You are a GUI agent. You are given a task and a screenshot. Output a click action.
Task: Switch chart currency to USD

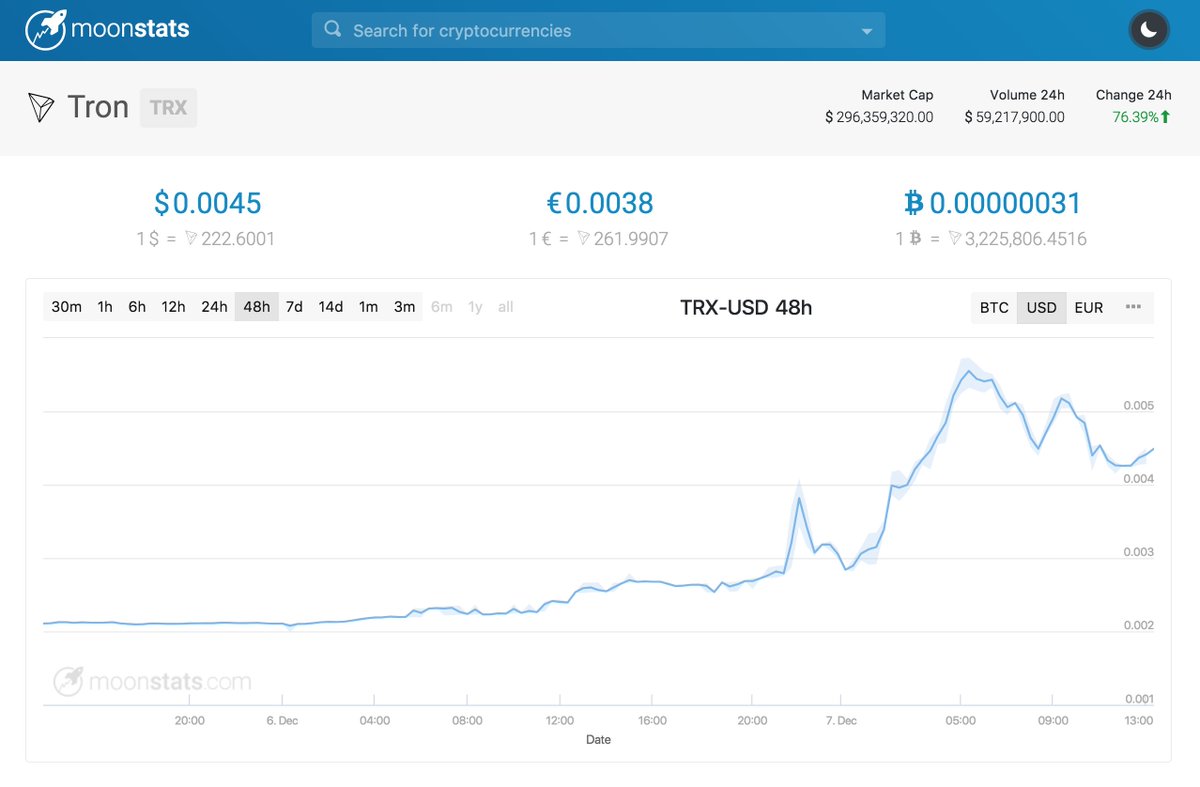click(1042, 308)
